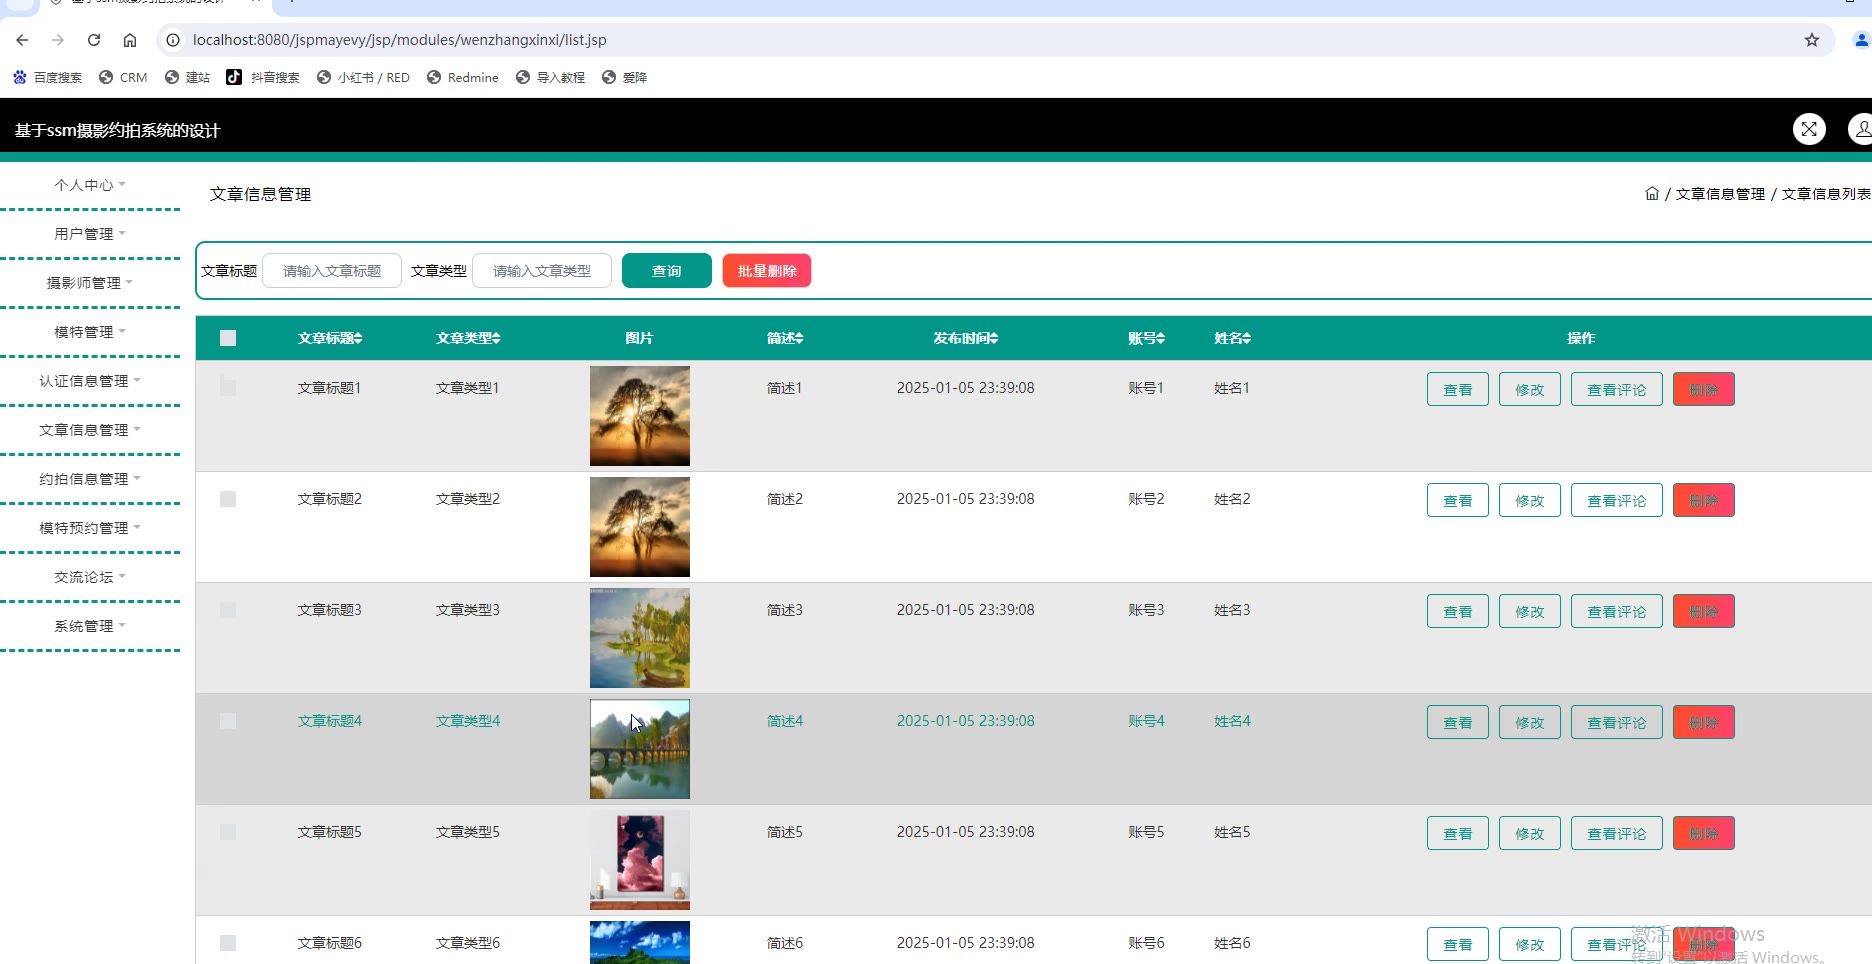Expand the 模特预约管理 sidebar menu
The width and height of the screenshot is (1872, 964).
click(90, 528)
